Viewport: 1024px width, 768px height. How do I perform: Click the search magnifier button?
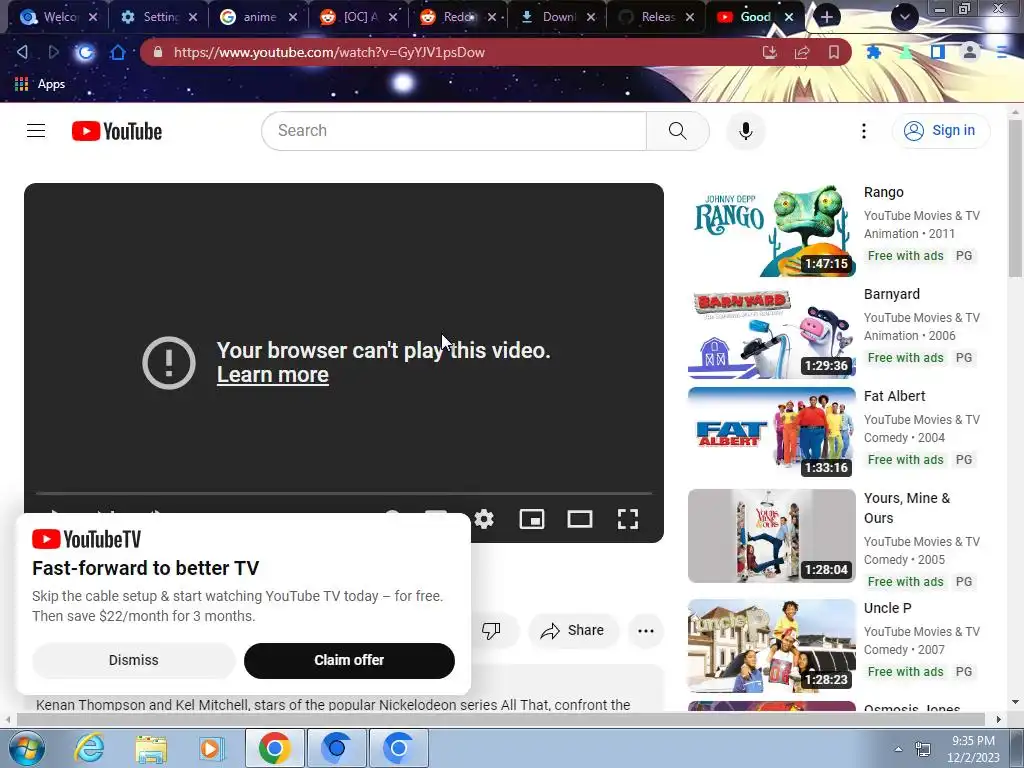coord(677,131)
